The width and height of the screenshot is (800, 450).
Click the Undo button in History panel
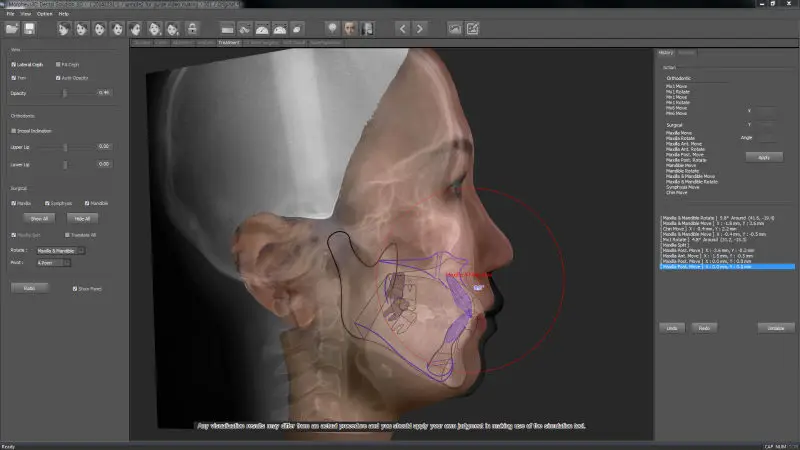(x=673, y=327)
